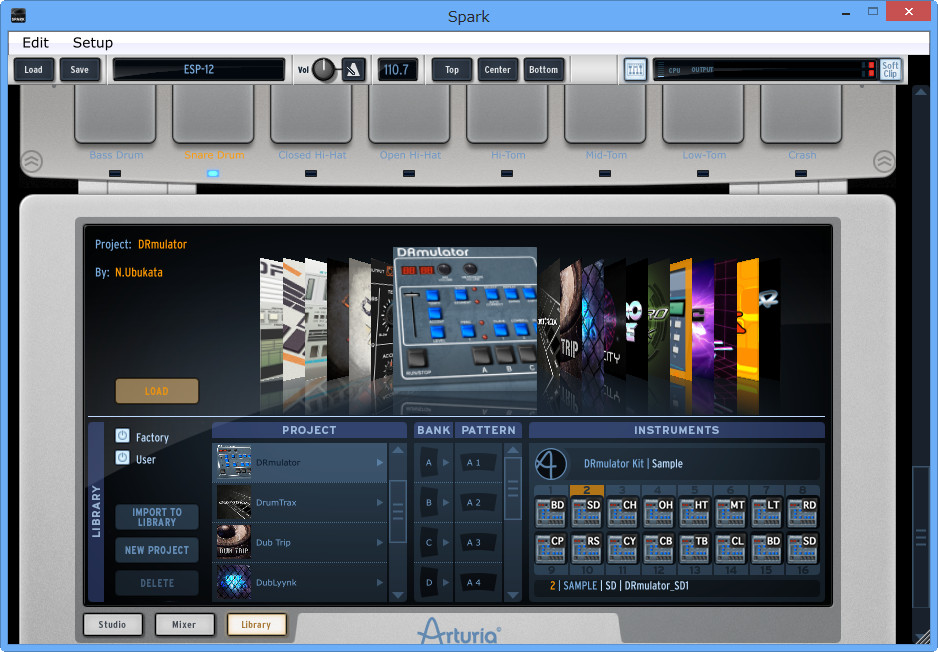
Task: Jump to the Top panel view
Action: [x=452, y=70]
